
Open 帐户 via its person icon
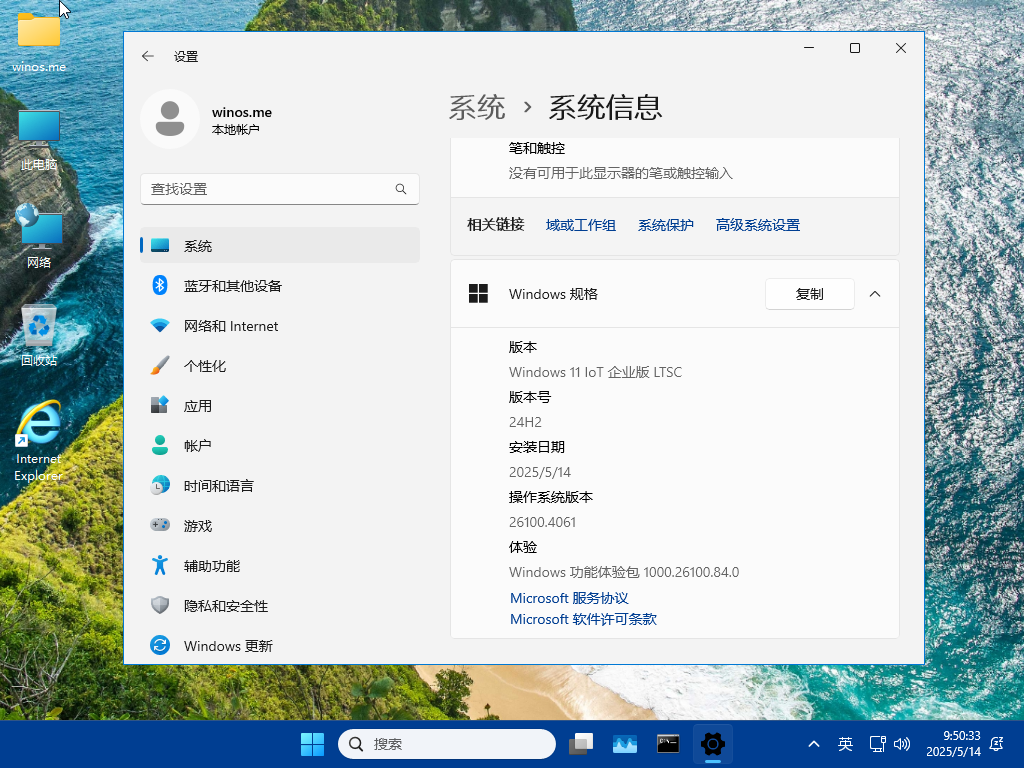(160, 445)
